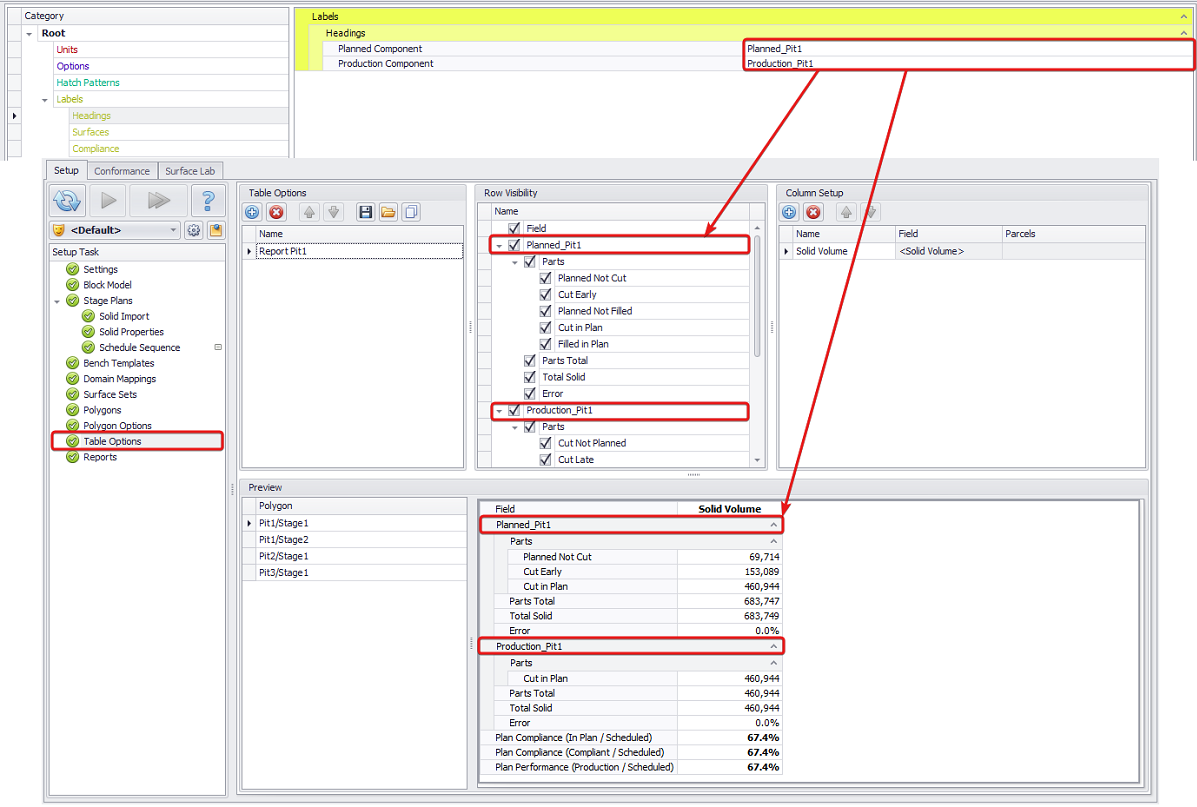
Task: Edit the Production Component value field
Action: (x=968, y=63)
